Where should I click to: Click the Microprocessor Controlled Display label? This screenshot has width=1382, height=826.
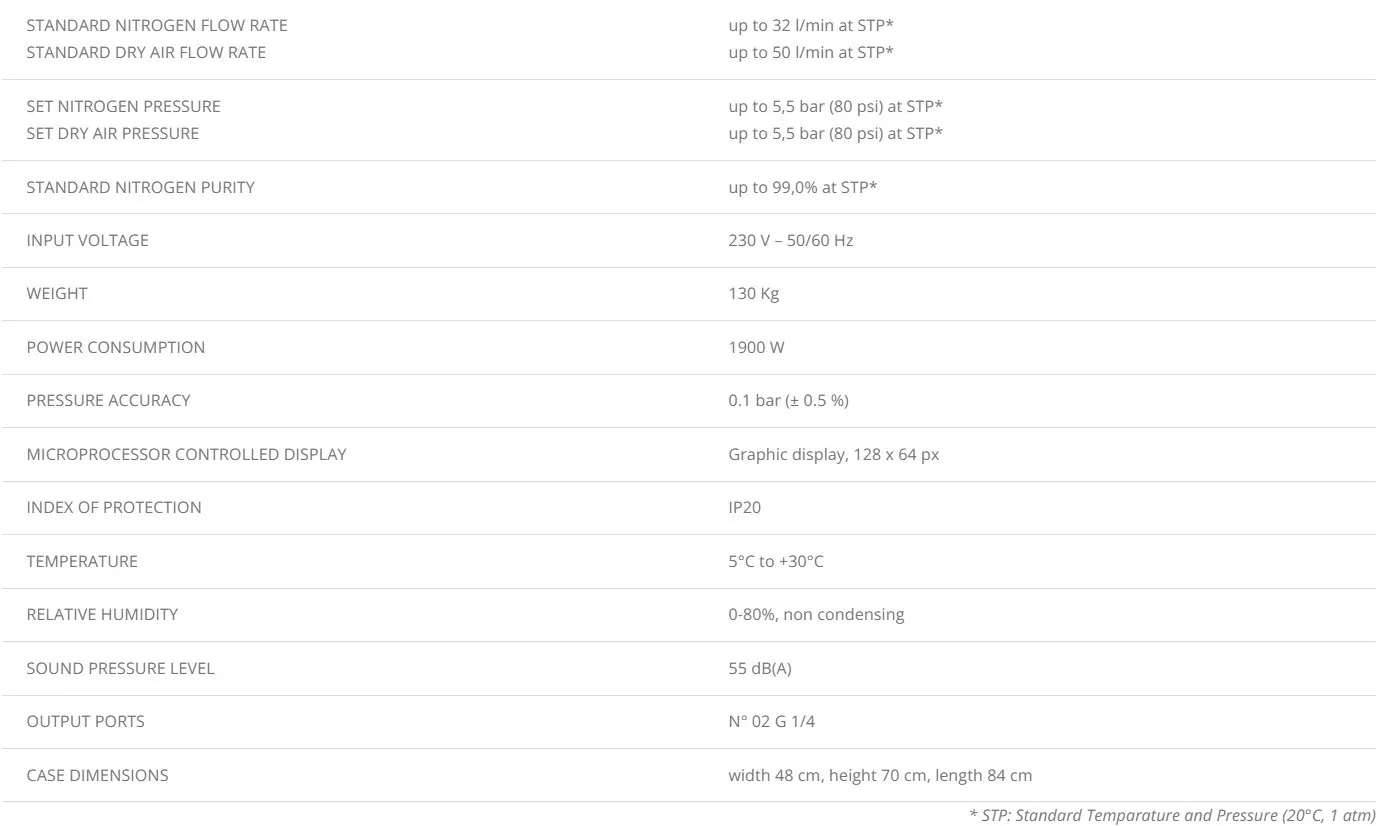click(x=186, y=454)
